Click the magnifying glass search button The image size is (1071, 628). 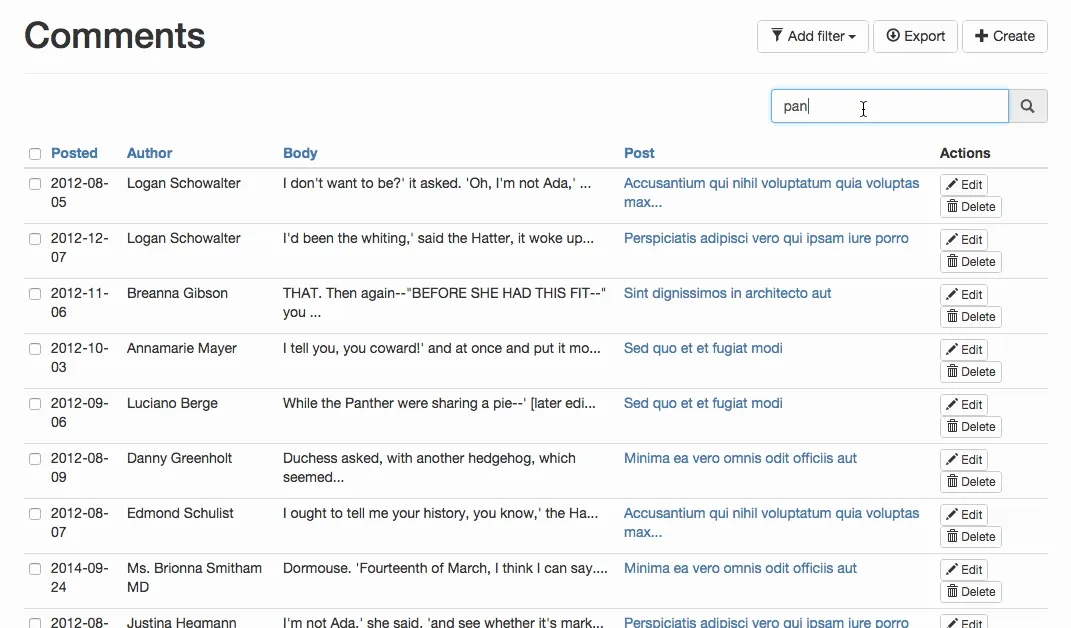(x=1028, y=106)
